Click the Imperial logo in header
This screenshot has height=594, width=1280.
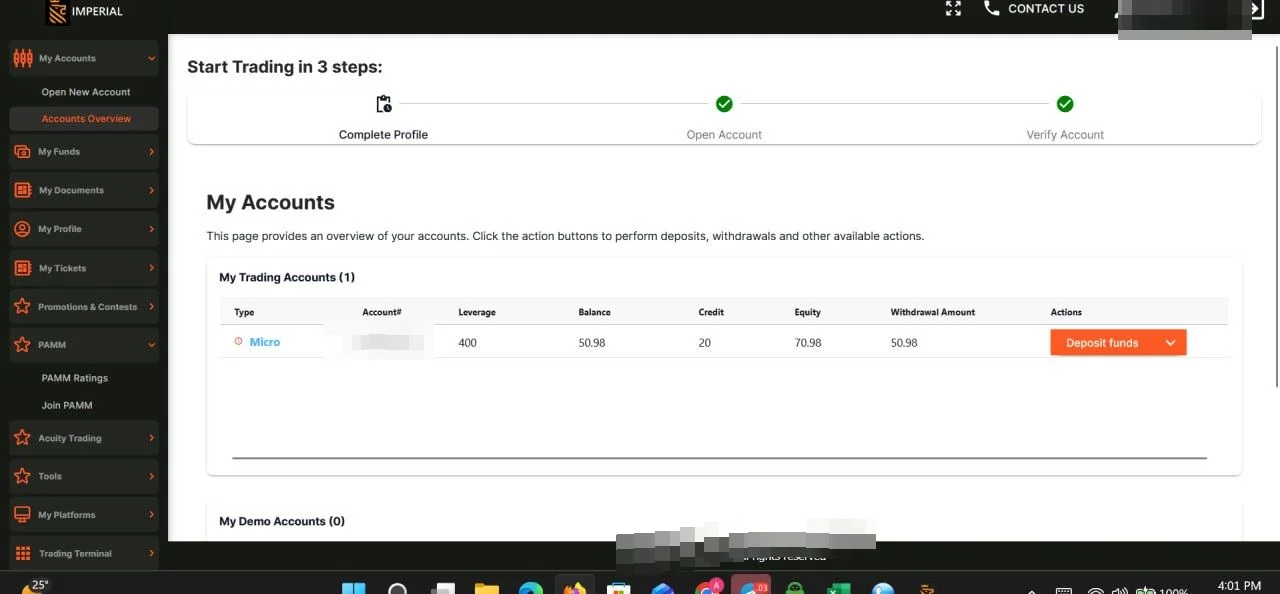tap(59, 11)
